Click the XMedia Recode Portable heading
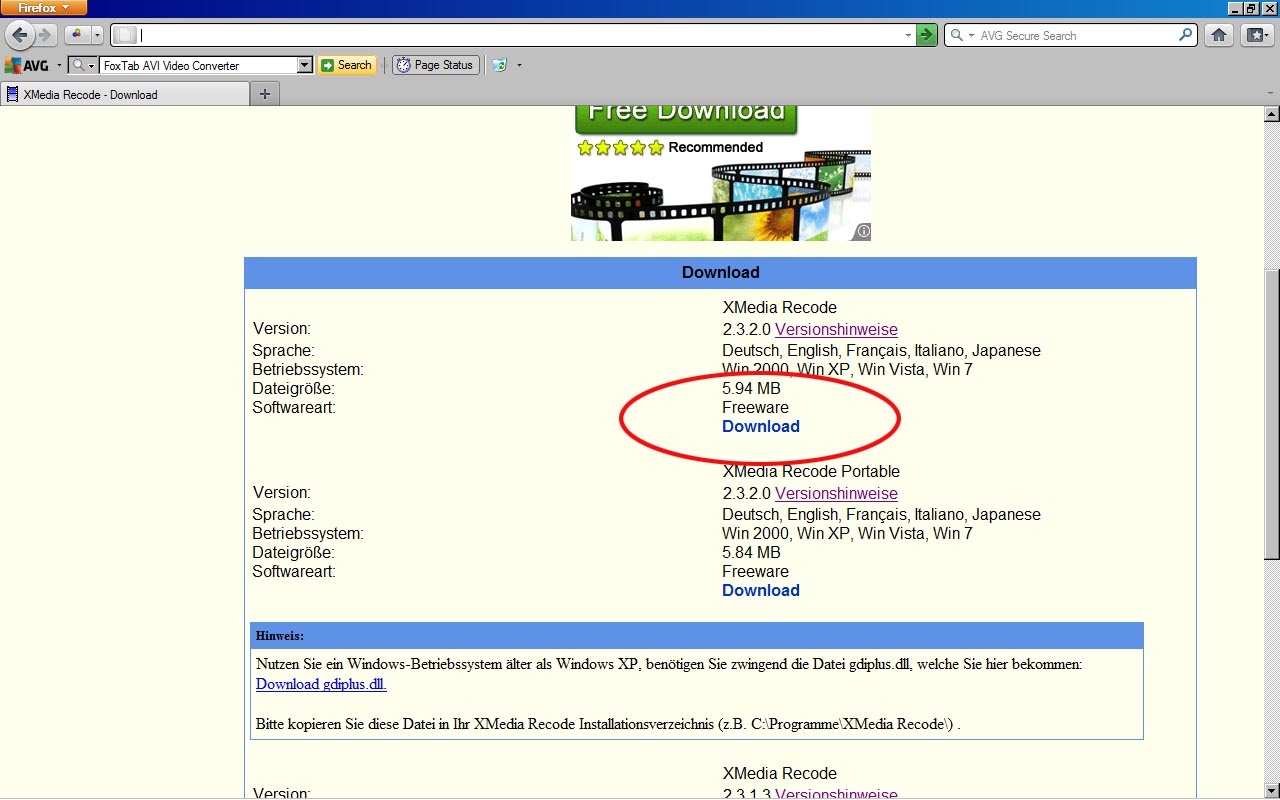 (811, 471)
